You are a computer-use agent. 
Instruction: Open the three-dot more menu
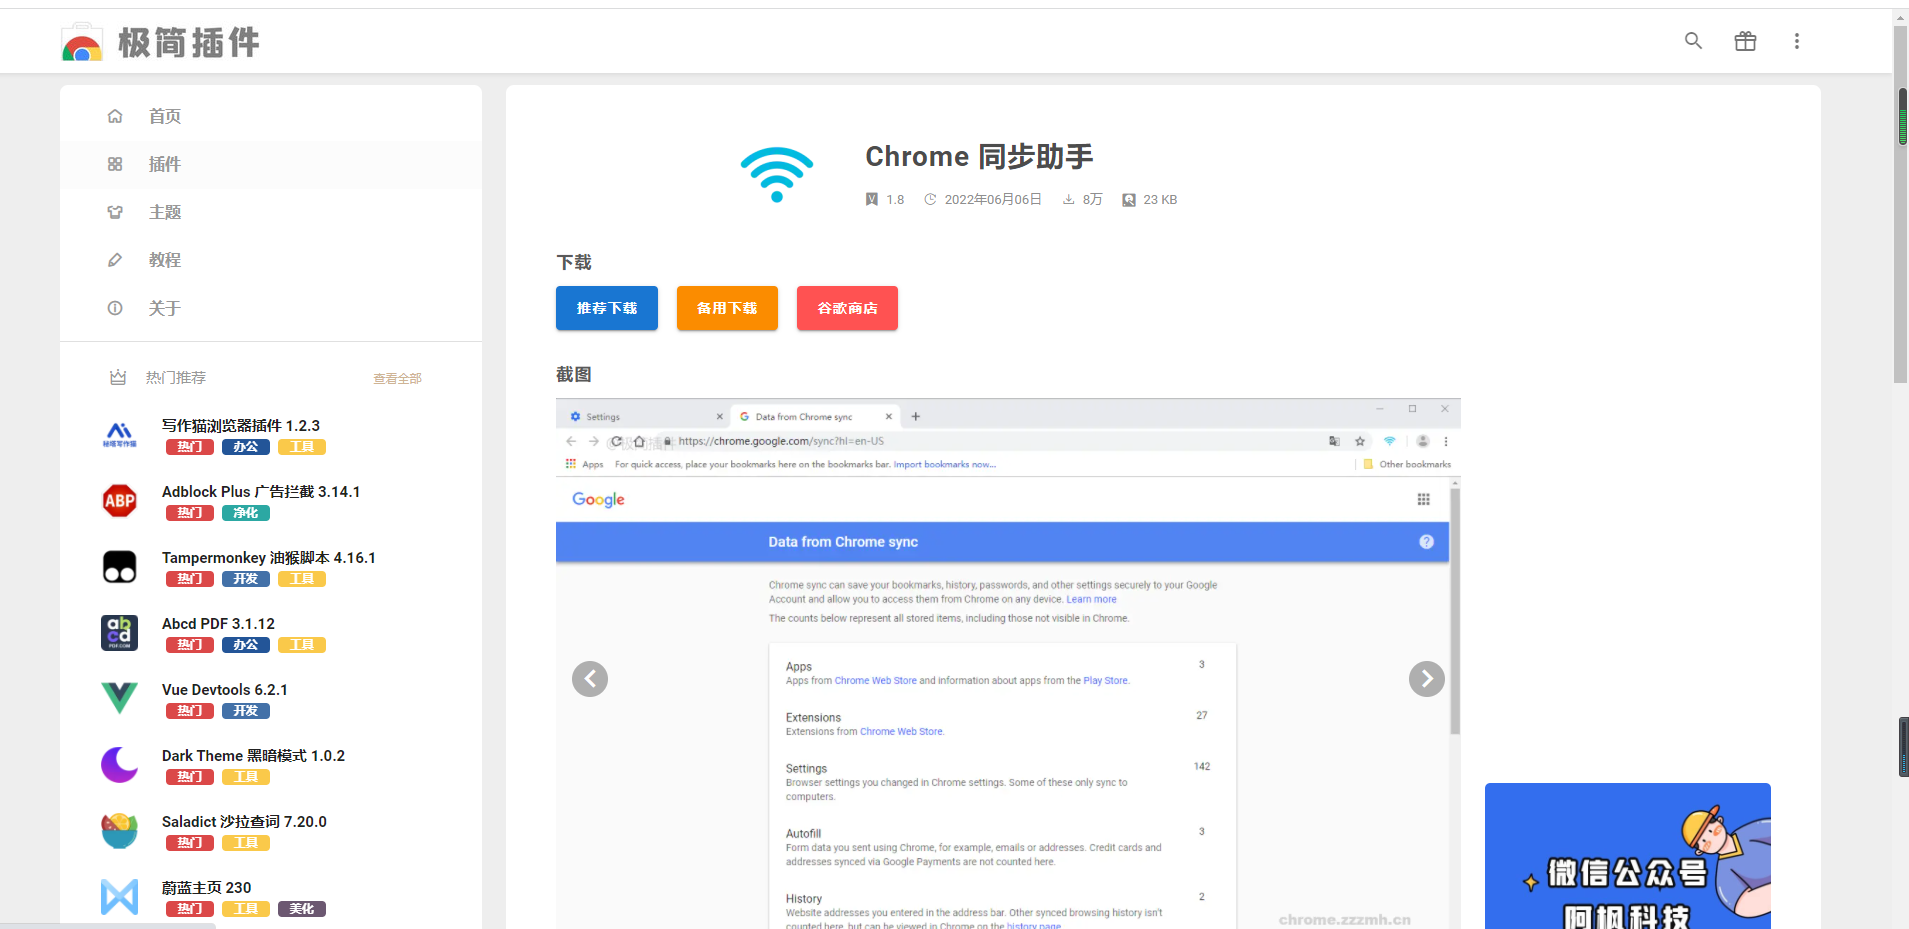[x=1797, y=41]
